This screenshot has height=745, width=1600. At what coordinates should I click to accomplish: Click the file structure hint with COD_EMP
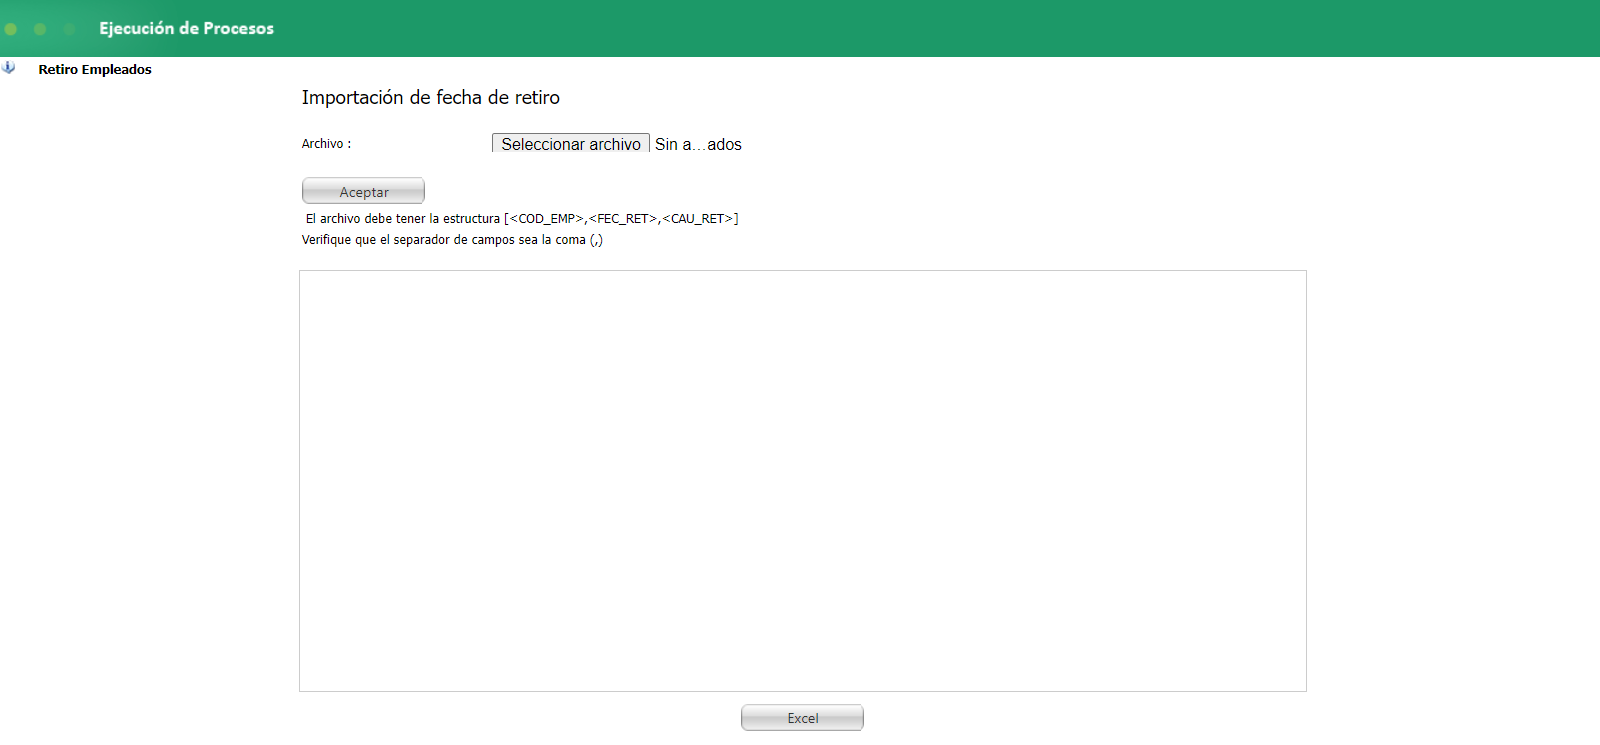522,219
